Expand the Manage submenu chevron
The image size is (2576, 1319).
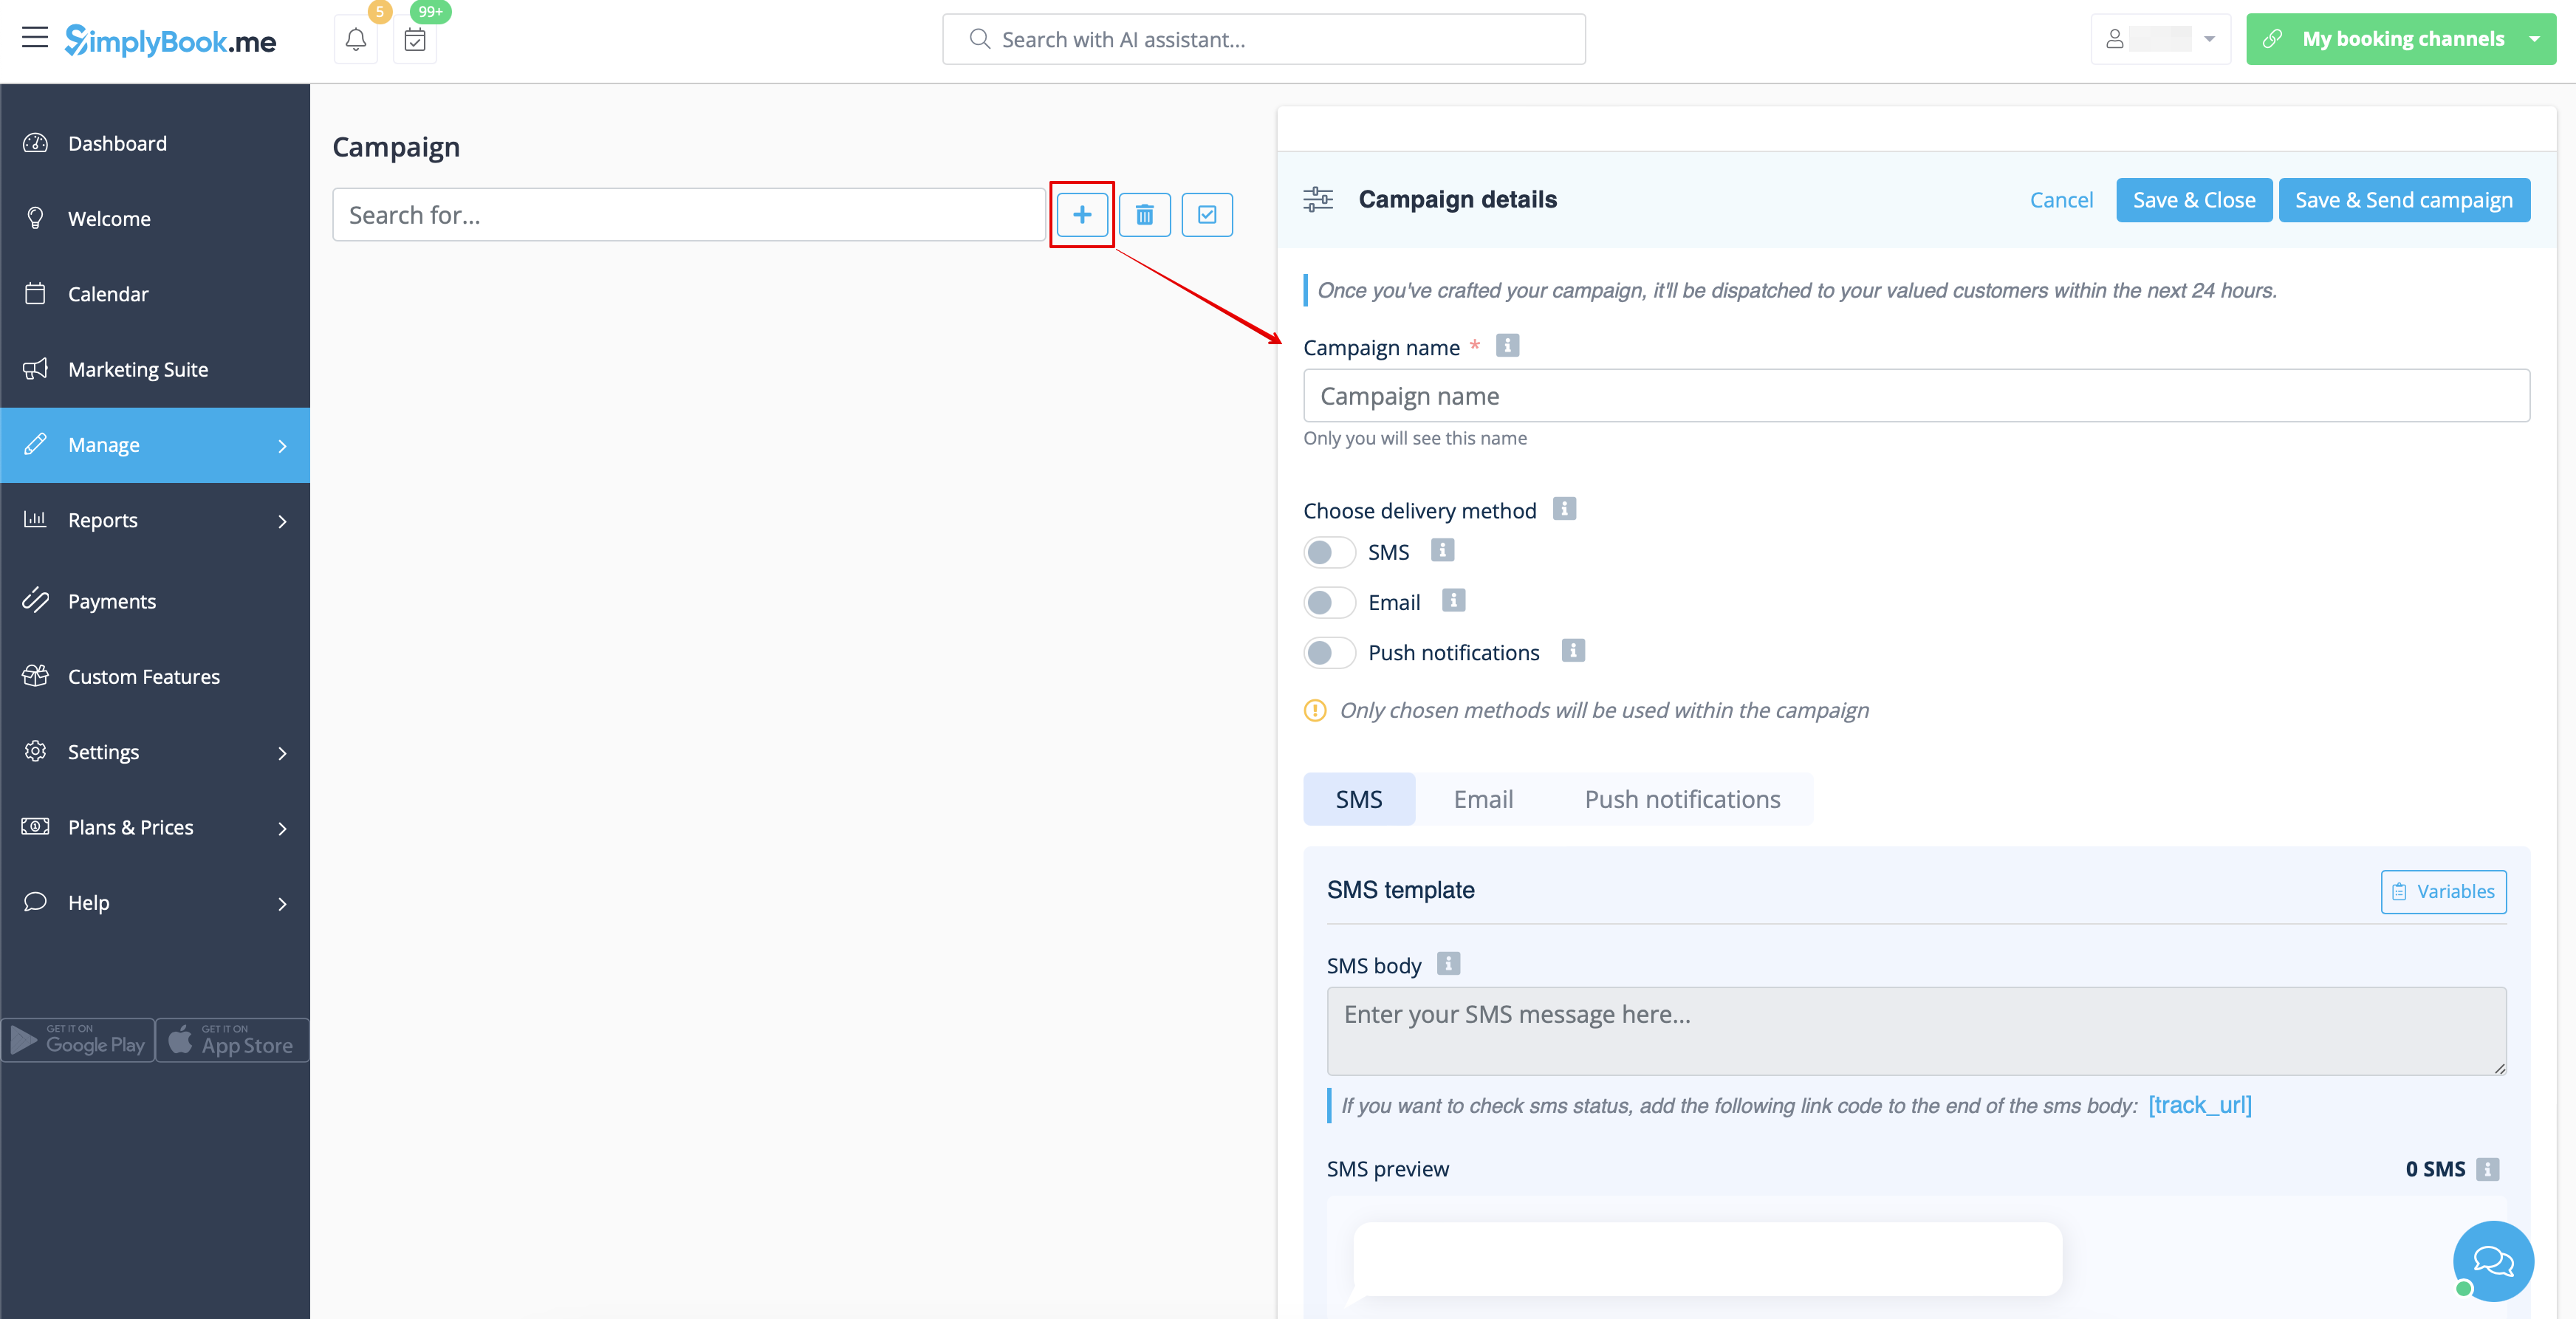click(x=282, y=446)
